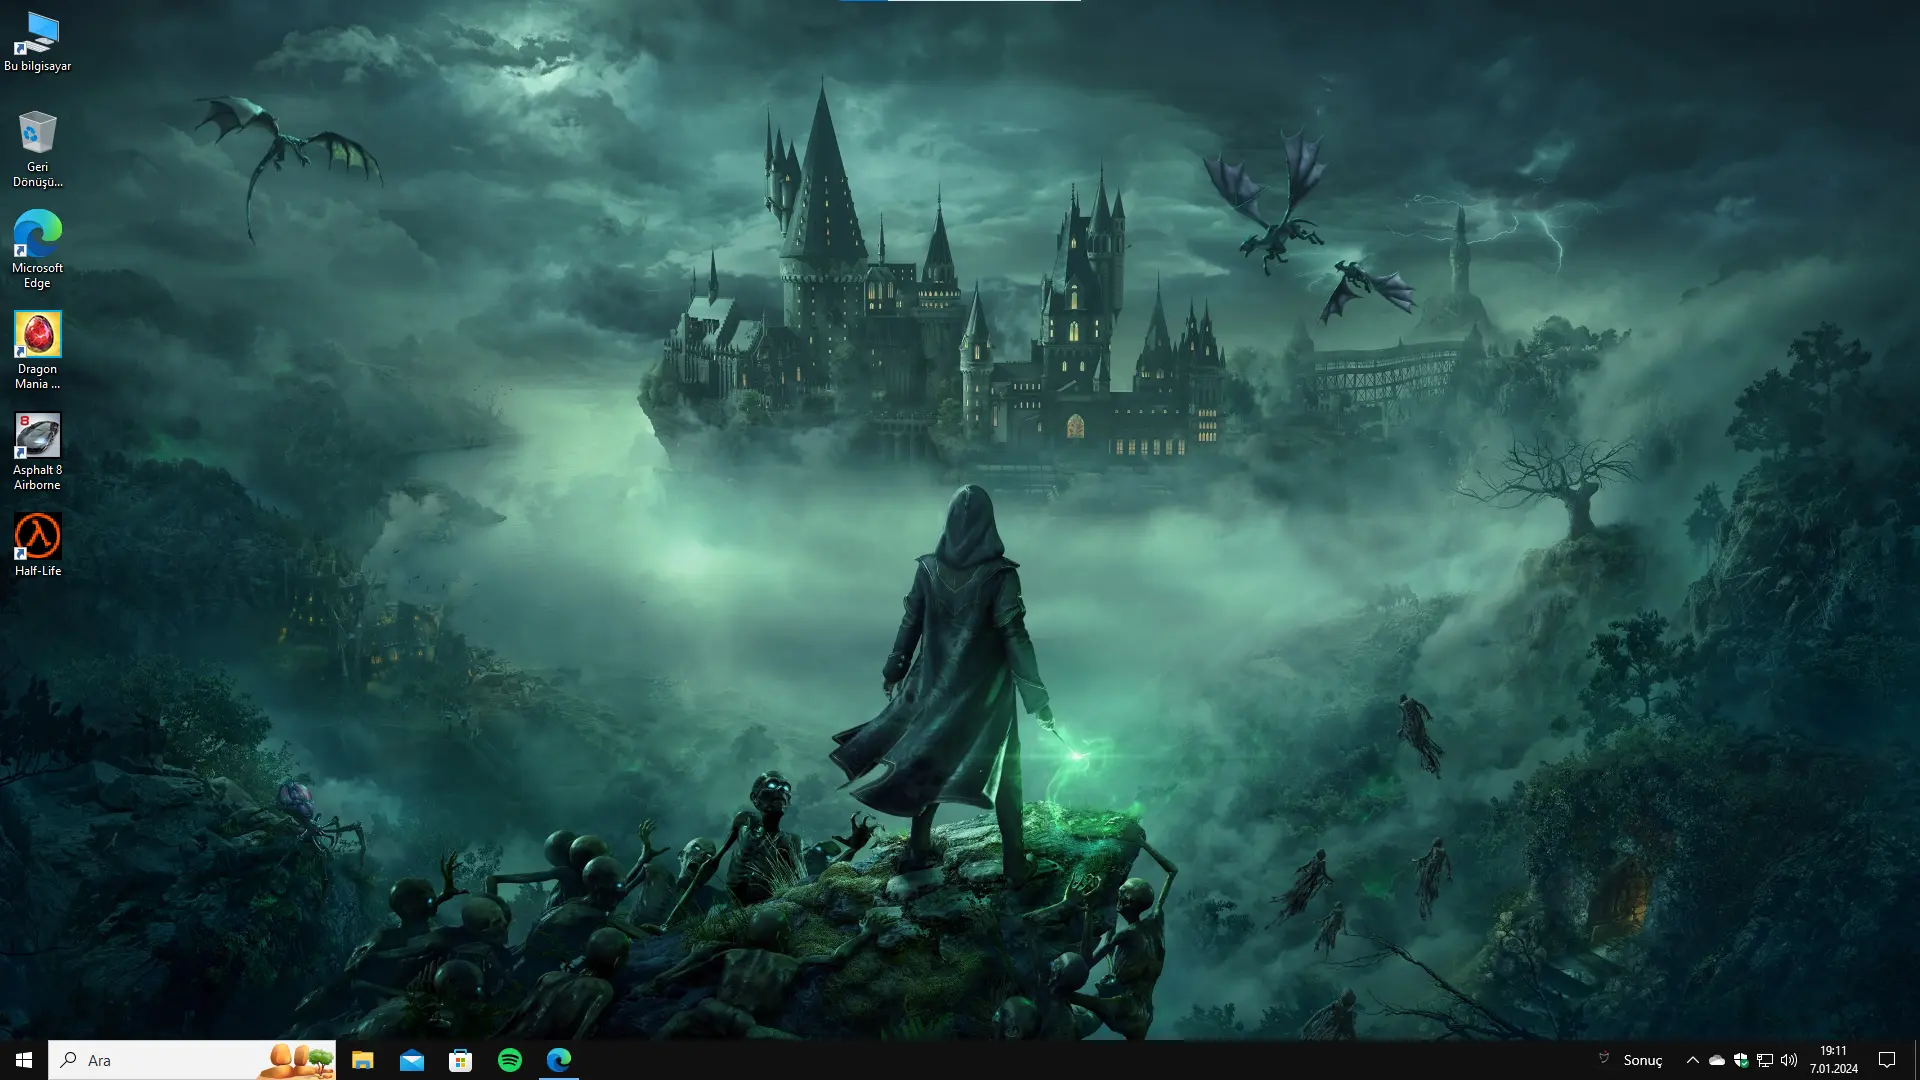The width and height of the screenshot is (1920, 1080).
Task: Click the Show desktop strip at taskbar end
Action: coord(1916,1060)
